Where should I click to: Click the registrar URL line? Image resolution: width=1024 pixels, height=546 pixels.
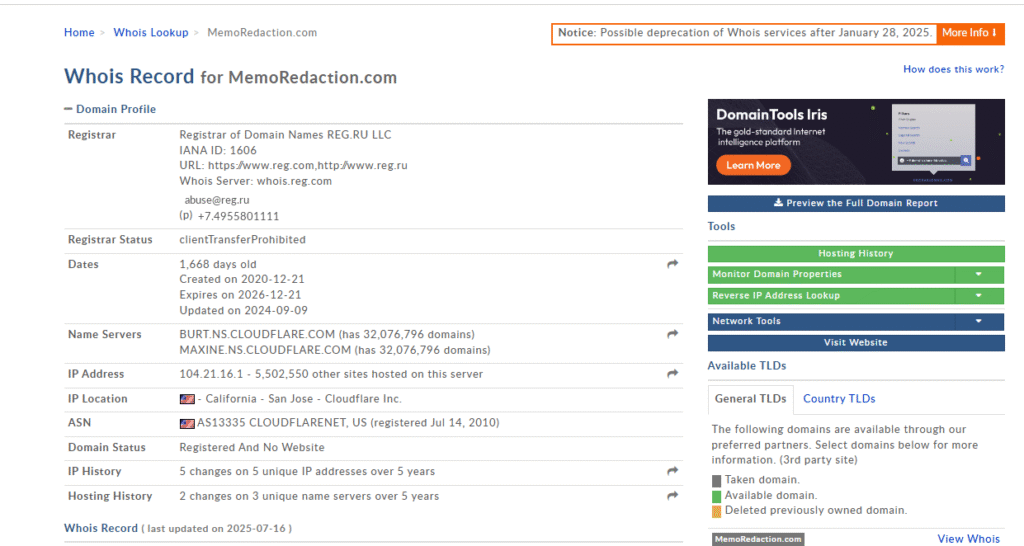[293, 166]
